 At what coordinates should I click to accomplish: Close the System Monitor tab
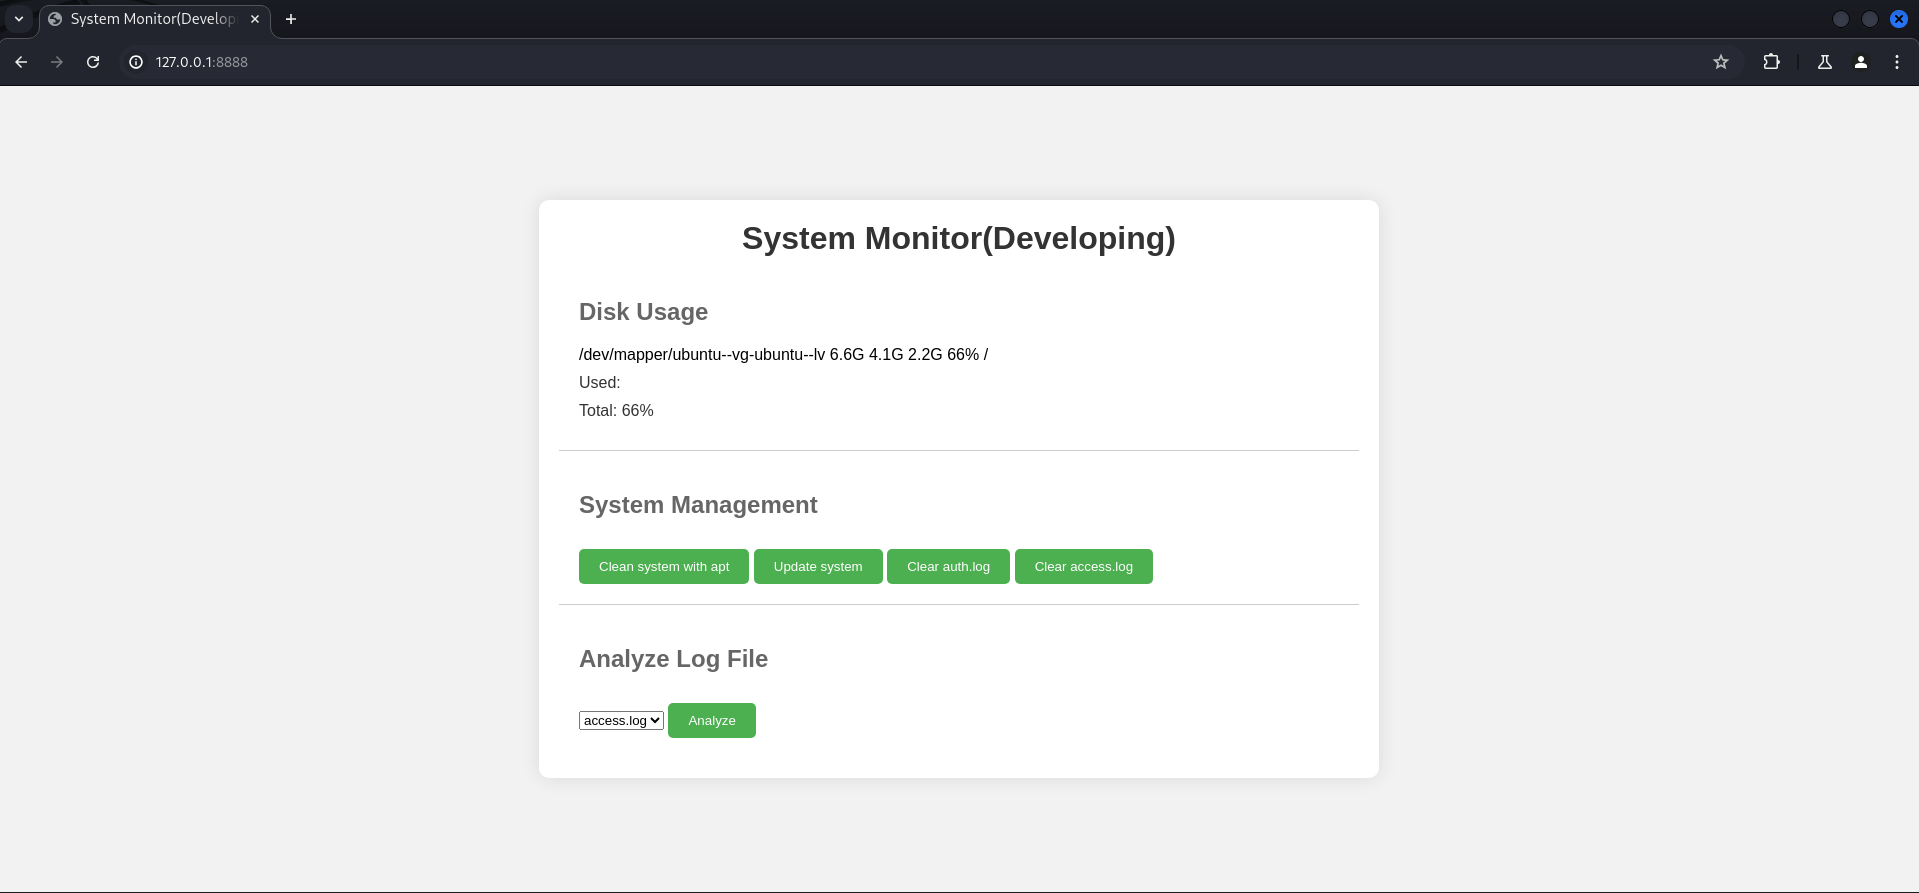click(x=255, y=19)
